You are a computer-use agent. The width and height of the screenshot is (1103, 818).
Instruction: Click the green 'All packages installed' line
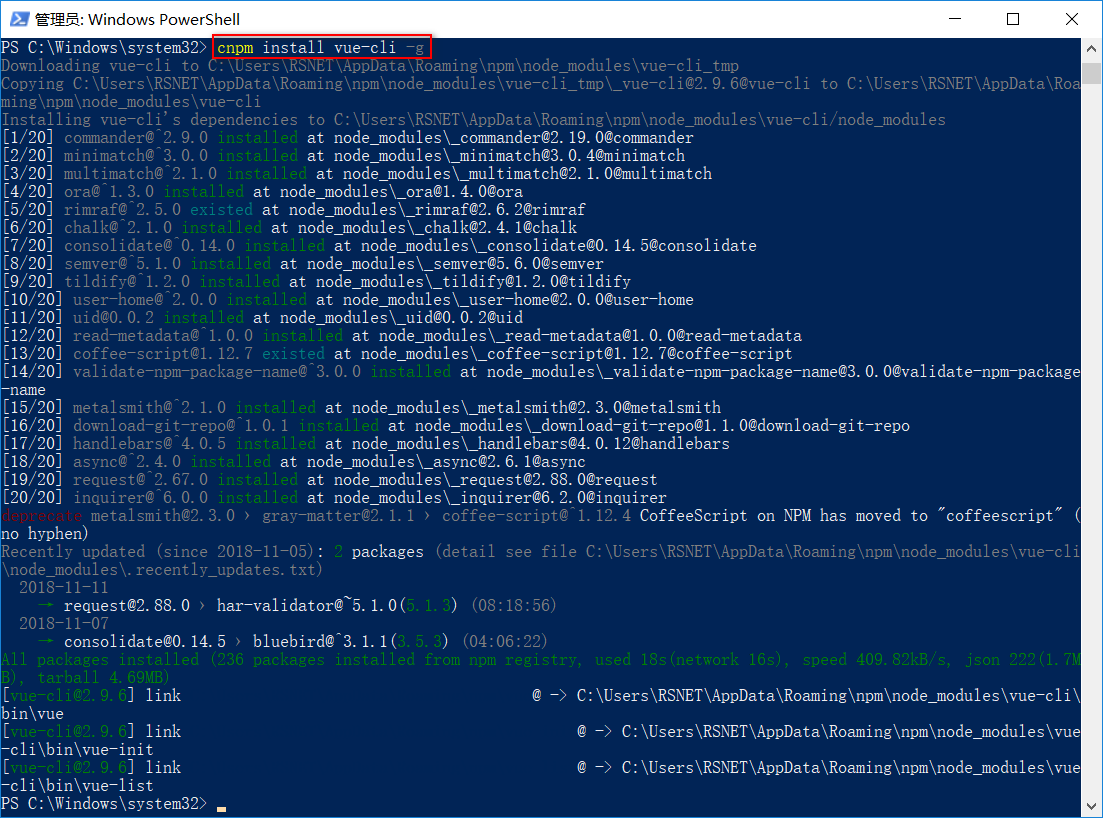(x=541, y=668)
